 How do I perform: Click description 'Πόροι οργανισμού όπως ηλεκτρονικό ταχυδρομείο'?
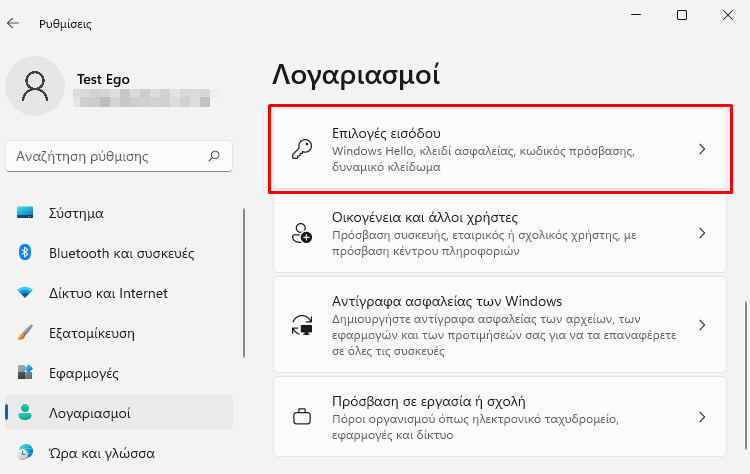[475, 419]
